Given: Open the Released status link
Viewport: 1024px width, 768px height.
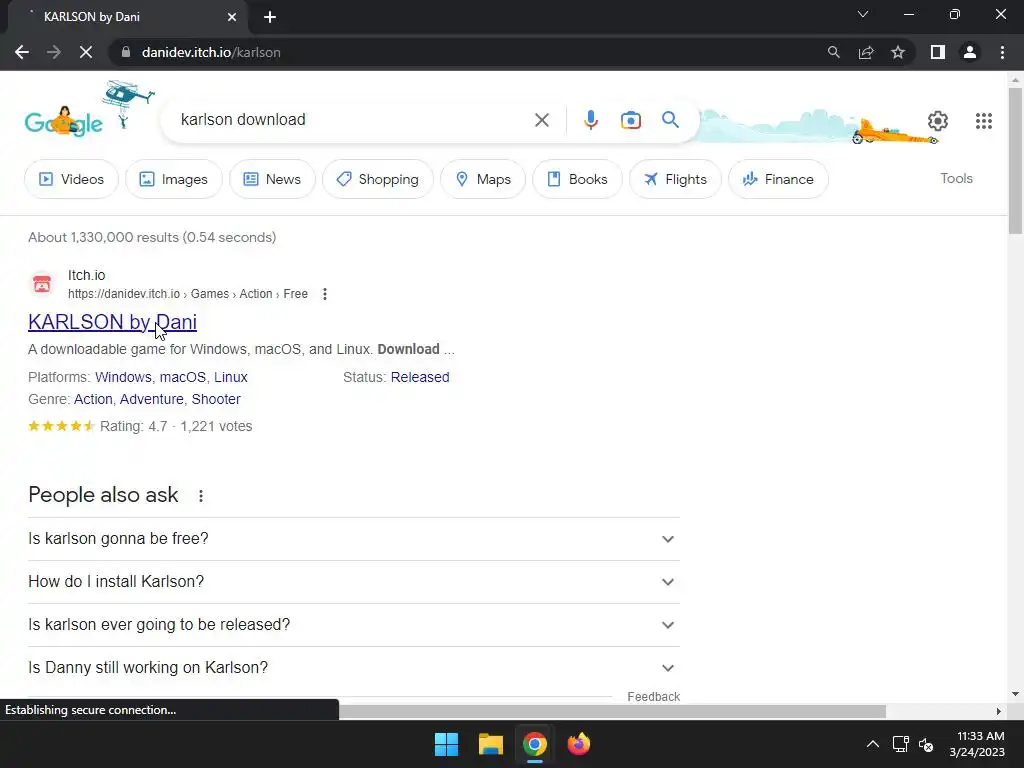Looking at the screenshot, I should (x=420, y=377).
